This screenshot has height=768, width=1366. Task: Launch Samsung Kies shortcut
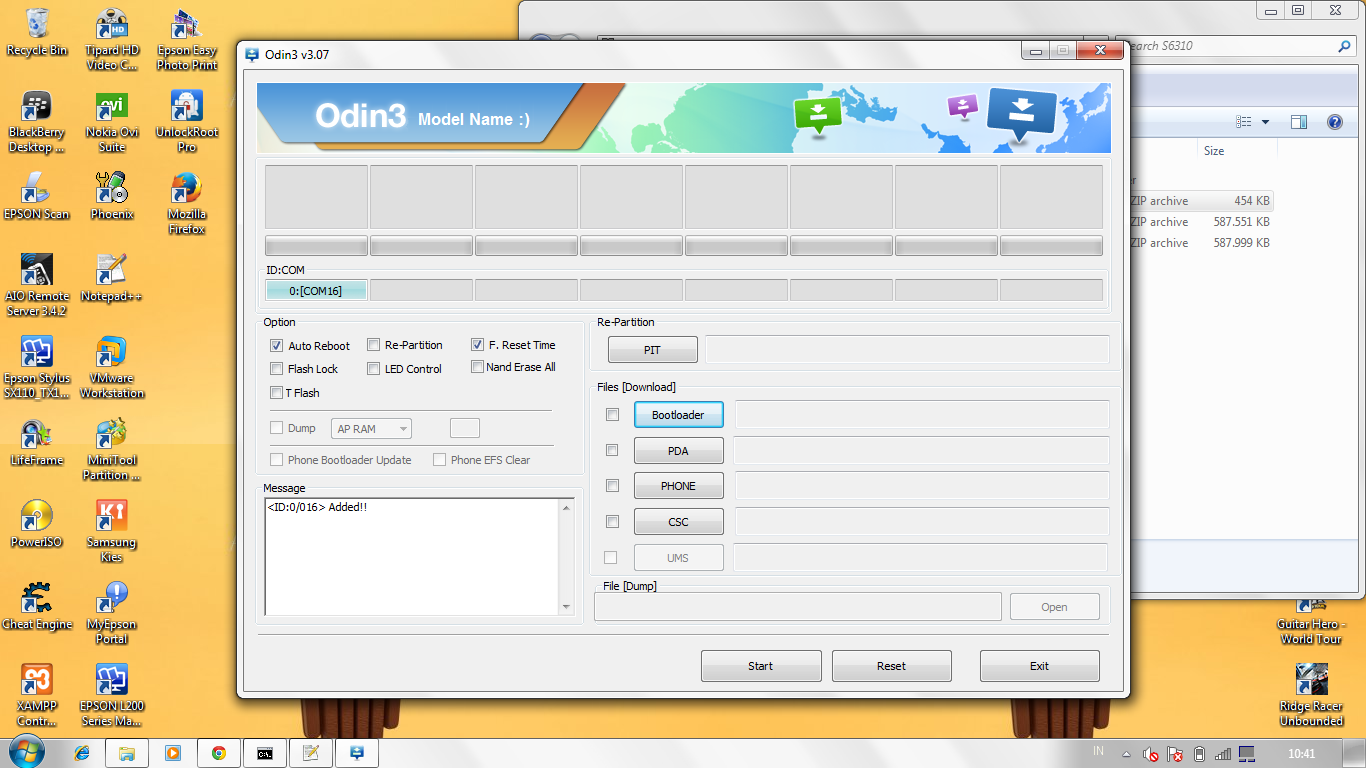[111, 532]
